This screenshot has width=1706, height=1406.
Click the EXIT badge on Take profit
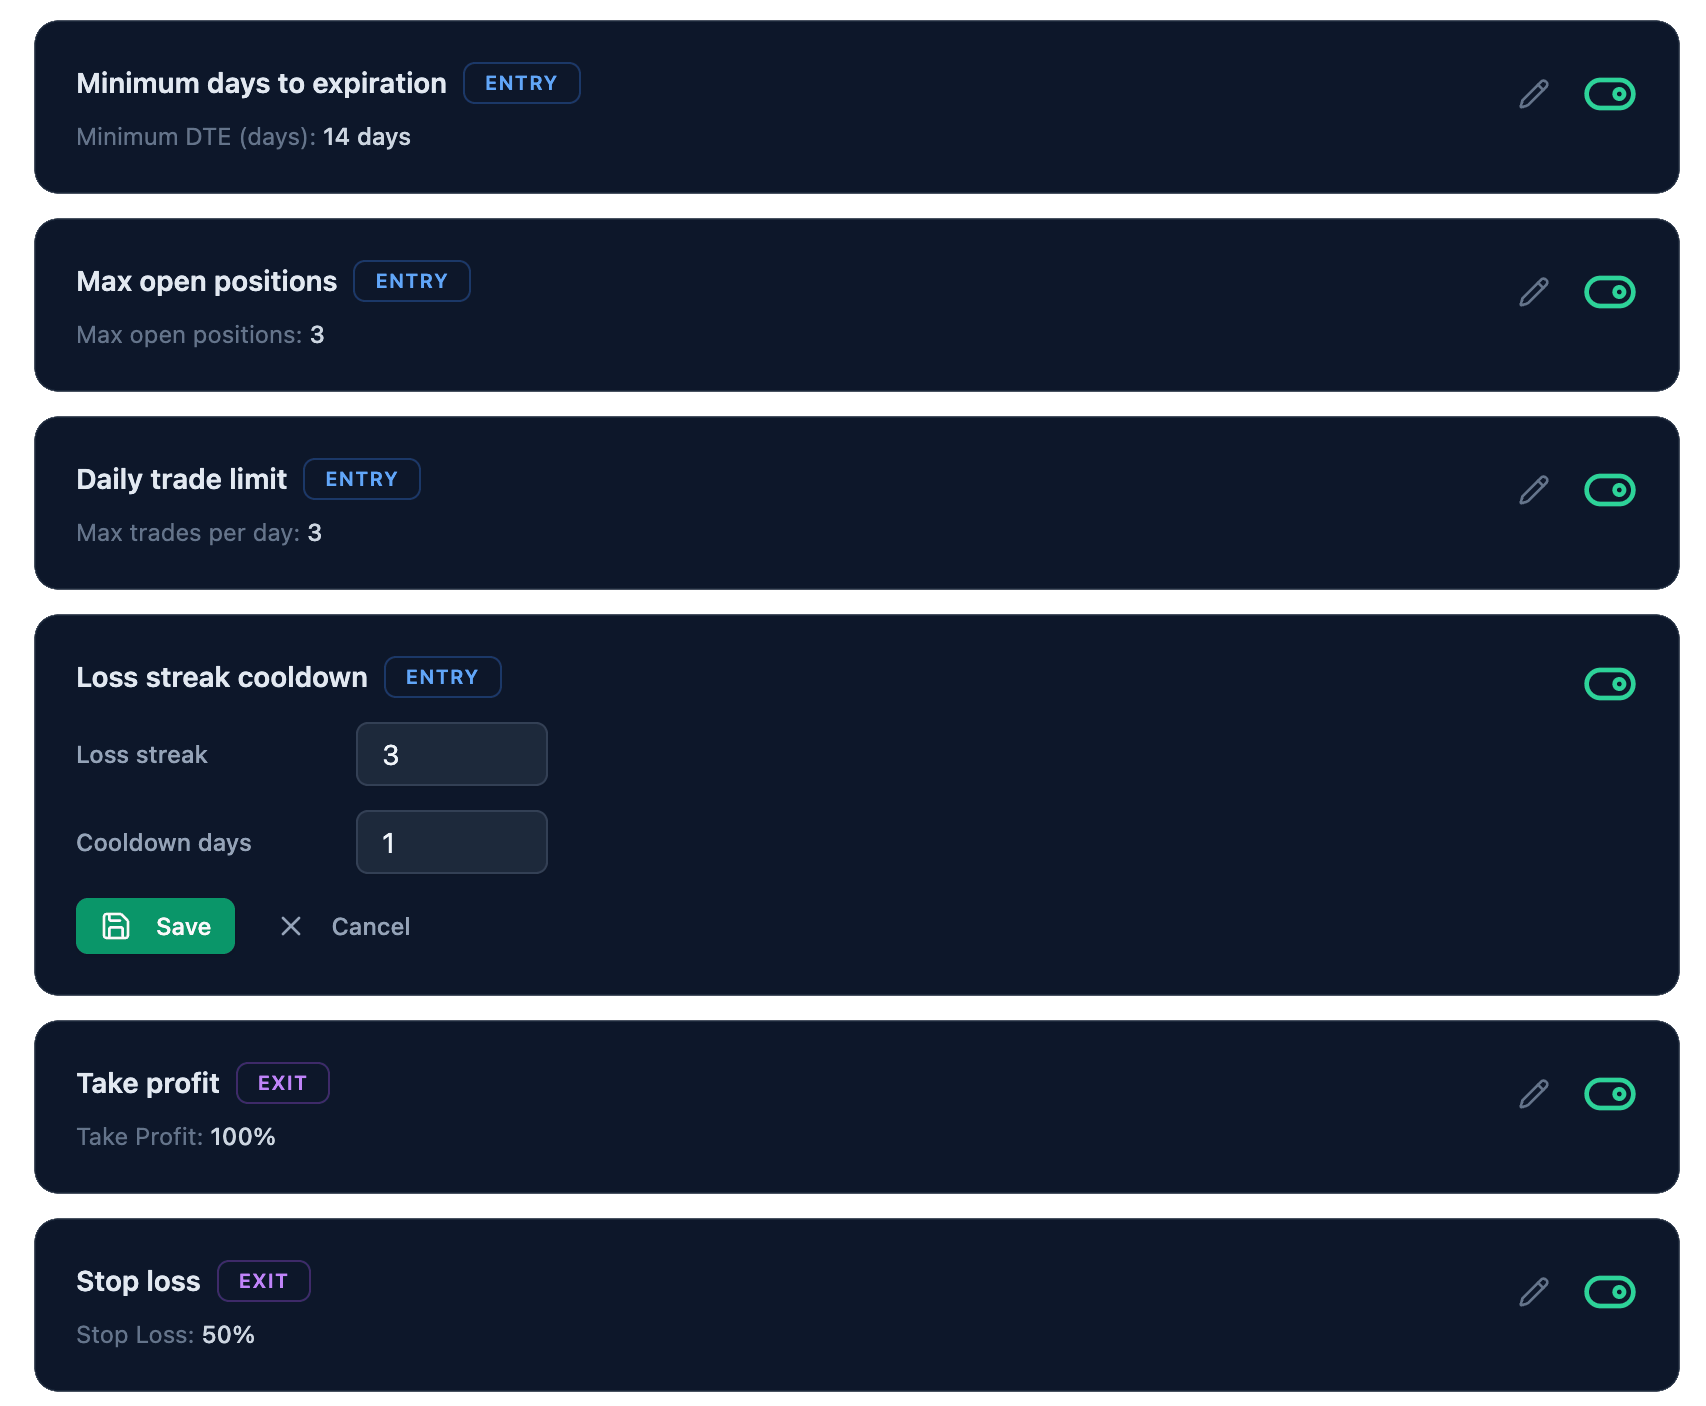283,1082
